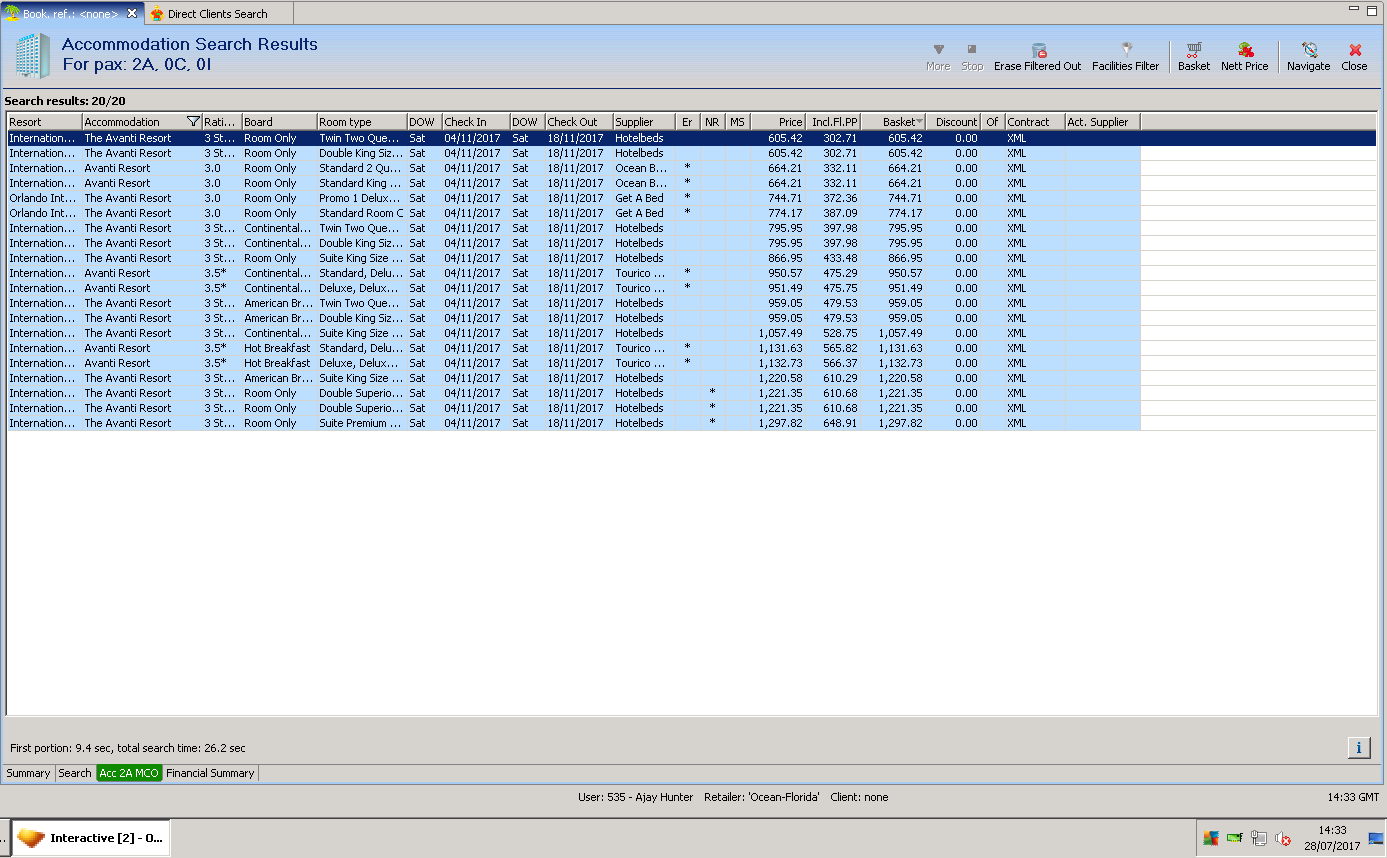Click the Supplier column header
Viewport: 1387px width, 858px height.
tap(634, 122)
